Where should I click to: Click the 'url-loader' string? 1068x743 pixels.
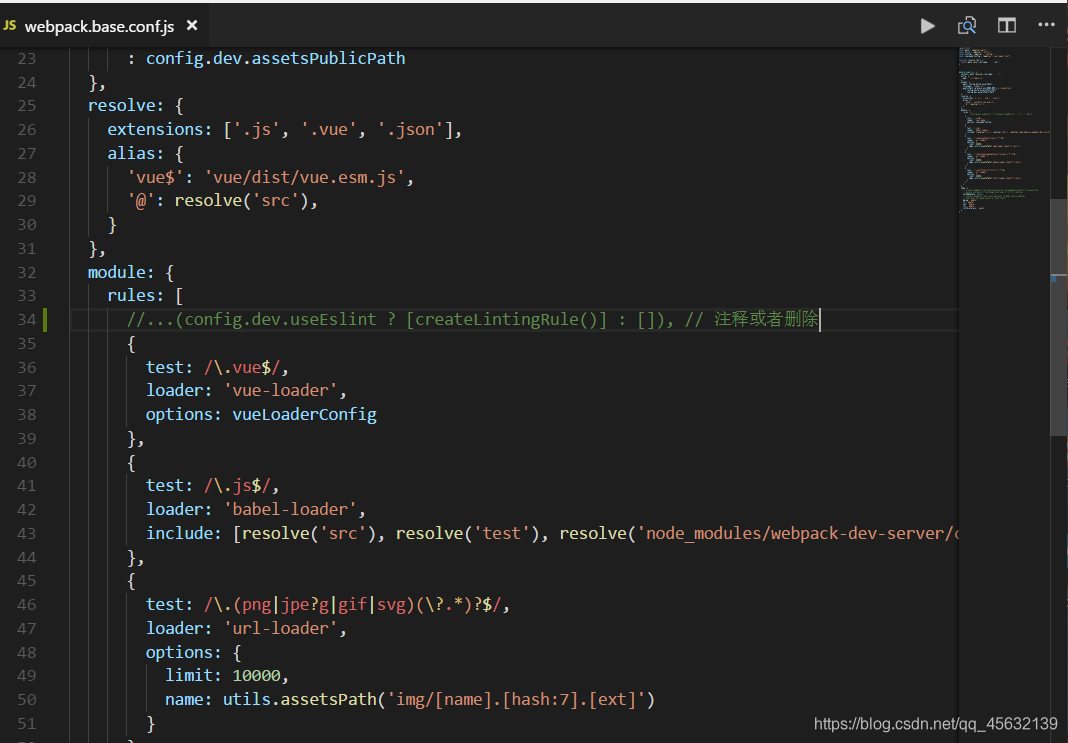click(280, 629)
